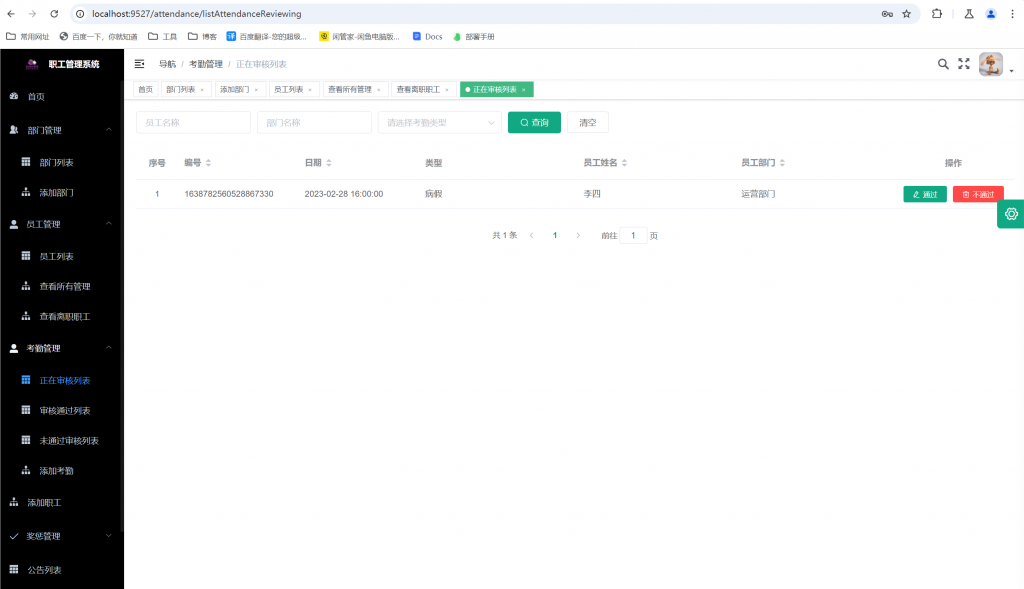
Task: Enter fullscreen with the expand icon
Action: 963,63
